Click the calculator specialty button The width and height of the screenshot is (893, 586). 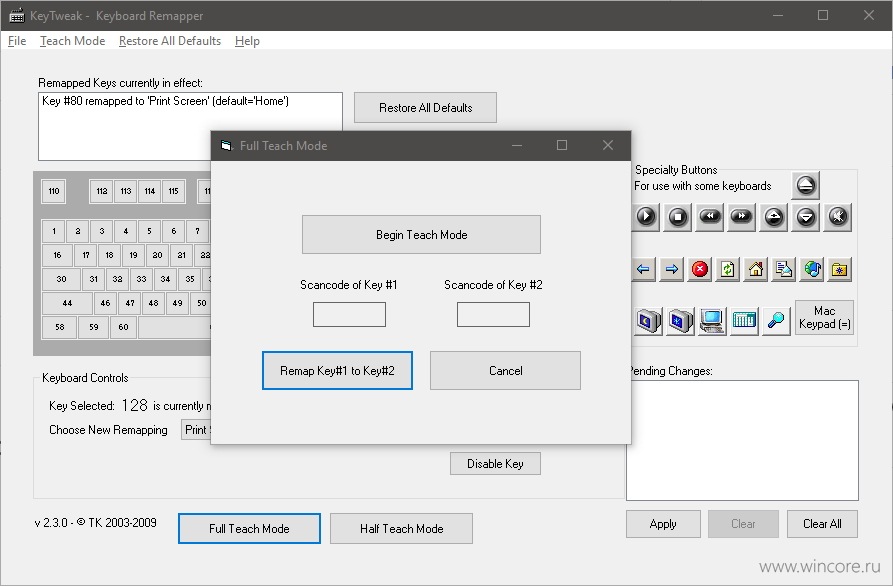point(744,321)
